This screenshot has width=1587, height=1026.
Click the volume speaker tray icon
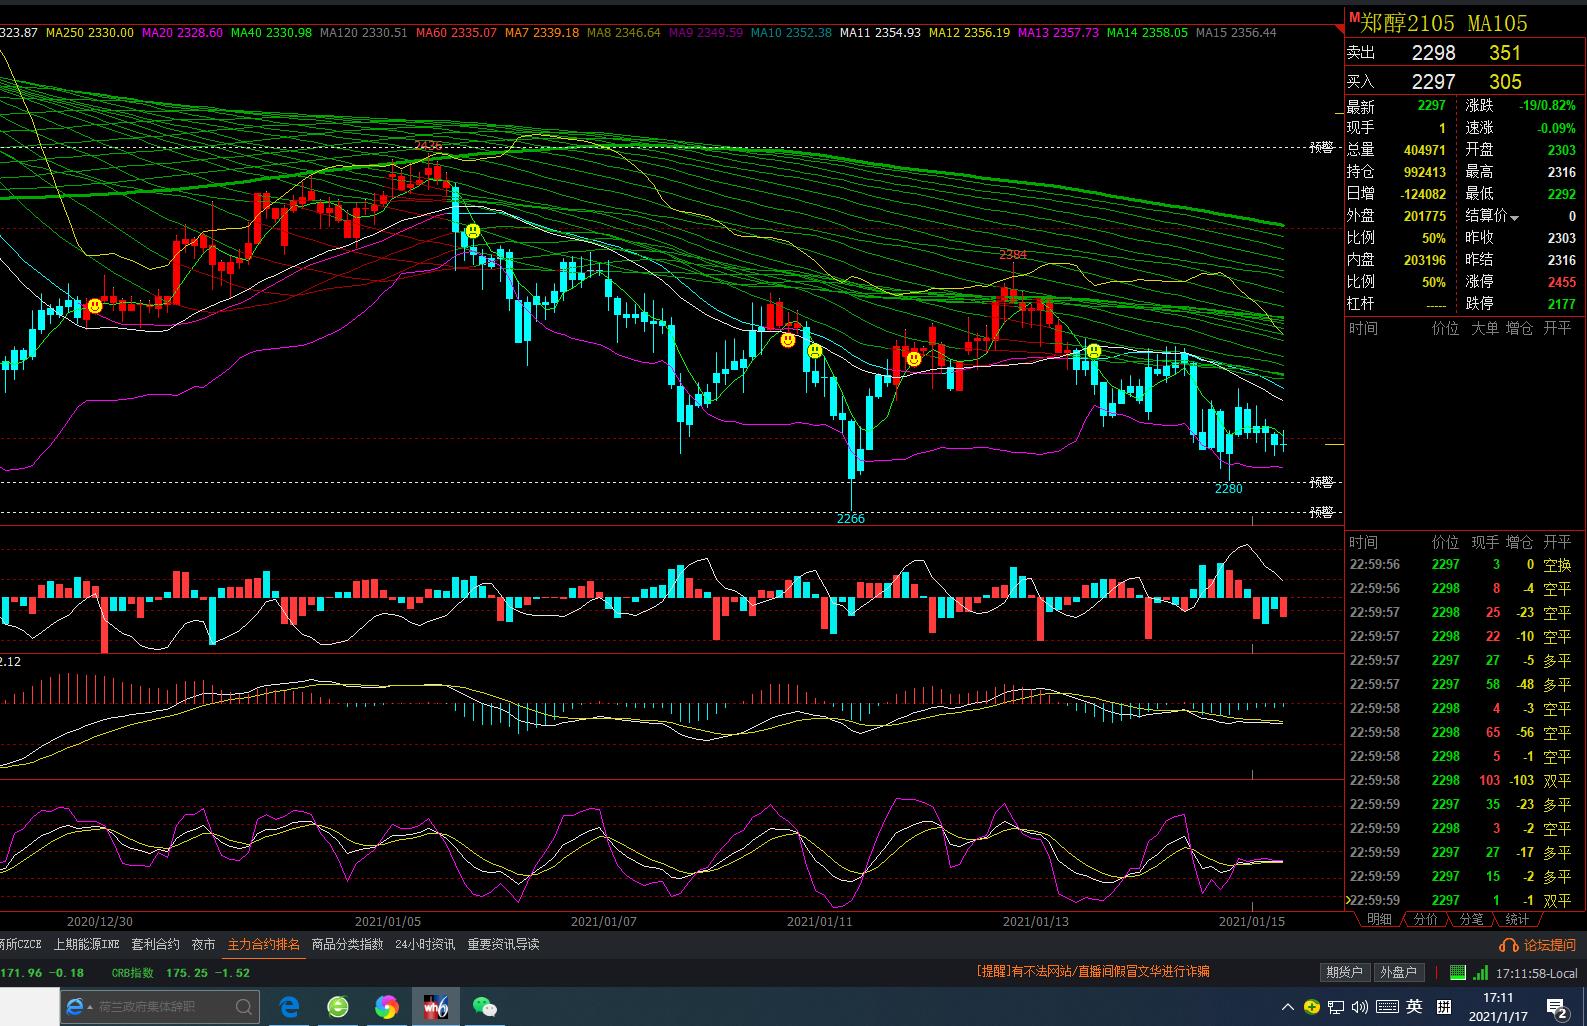point(1361,1007)
